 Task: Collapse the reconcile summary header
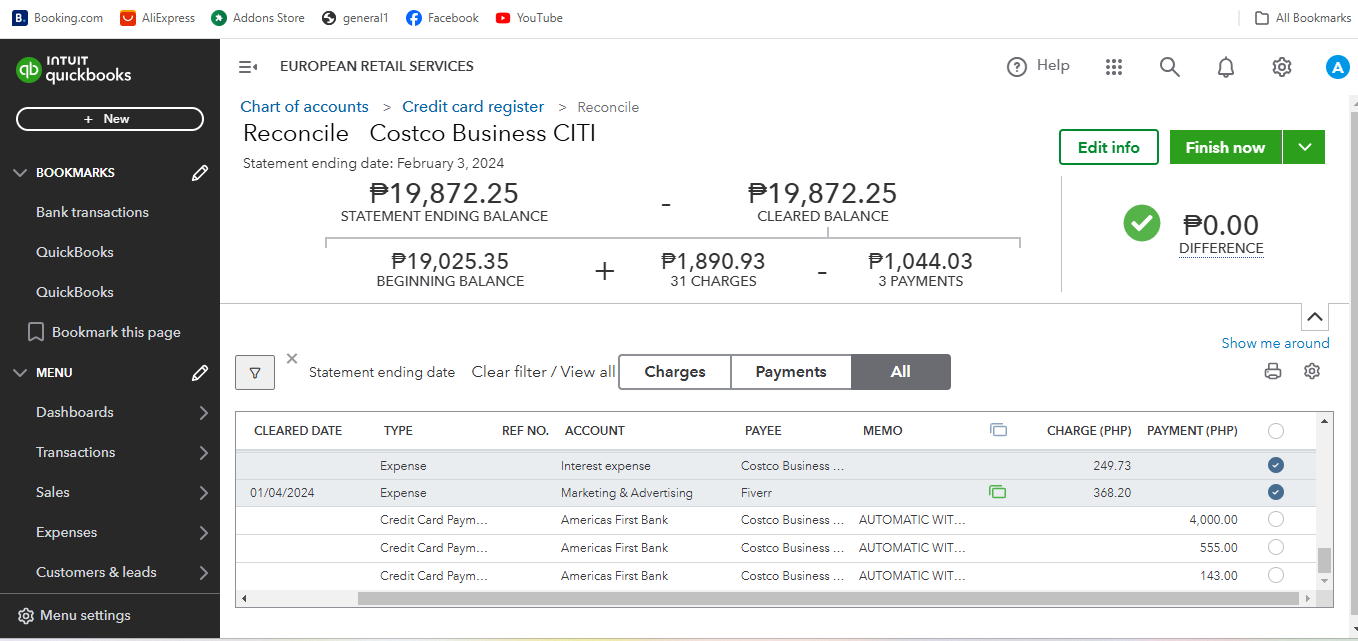pyautogui.click(x=1315, y=317)
